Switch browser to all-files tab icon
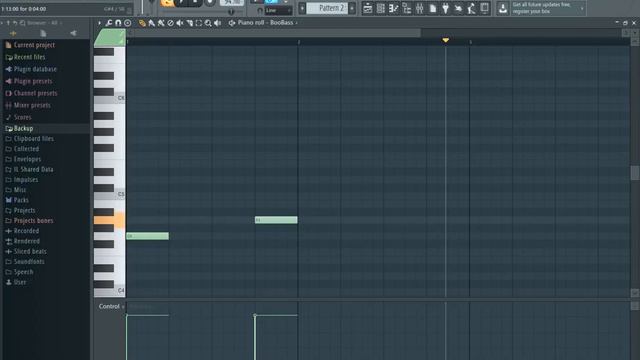640x360 pixels. tap(13, 33)
